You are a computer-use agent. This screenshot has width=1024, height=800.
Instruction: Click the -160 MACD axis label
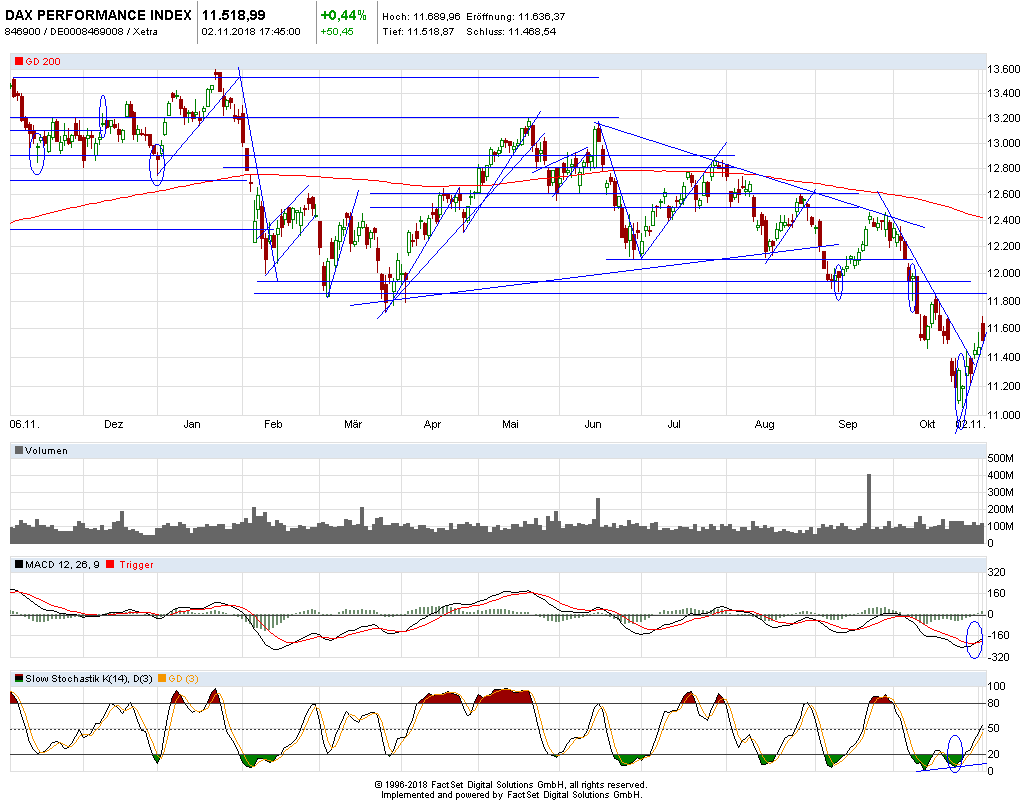tap(999, 635)
